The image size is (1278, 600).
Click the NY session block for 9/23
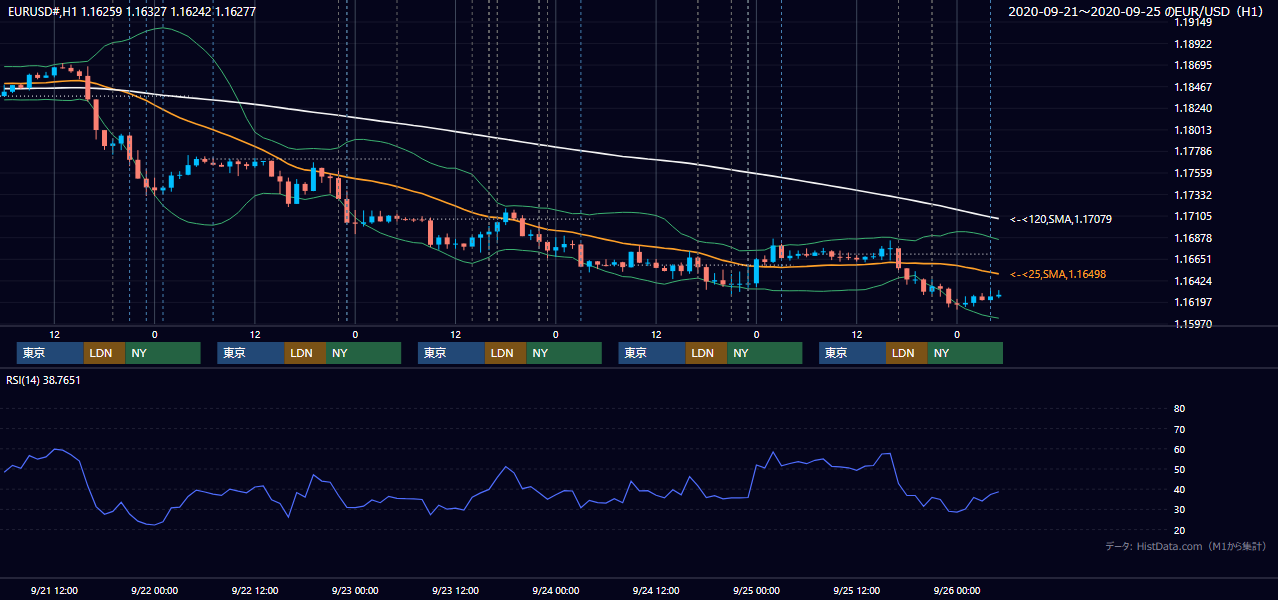coord(564,353)
